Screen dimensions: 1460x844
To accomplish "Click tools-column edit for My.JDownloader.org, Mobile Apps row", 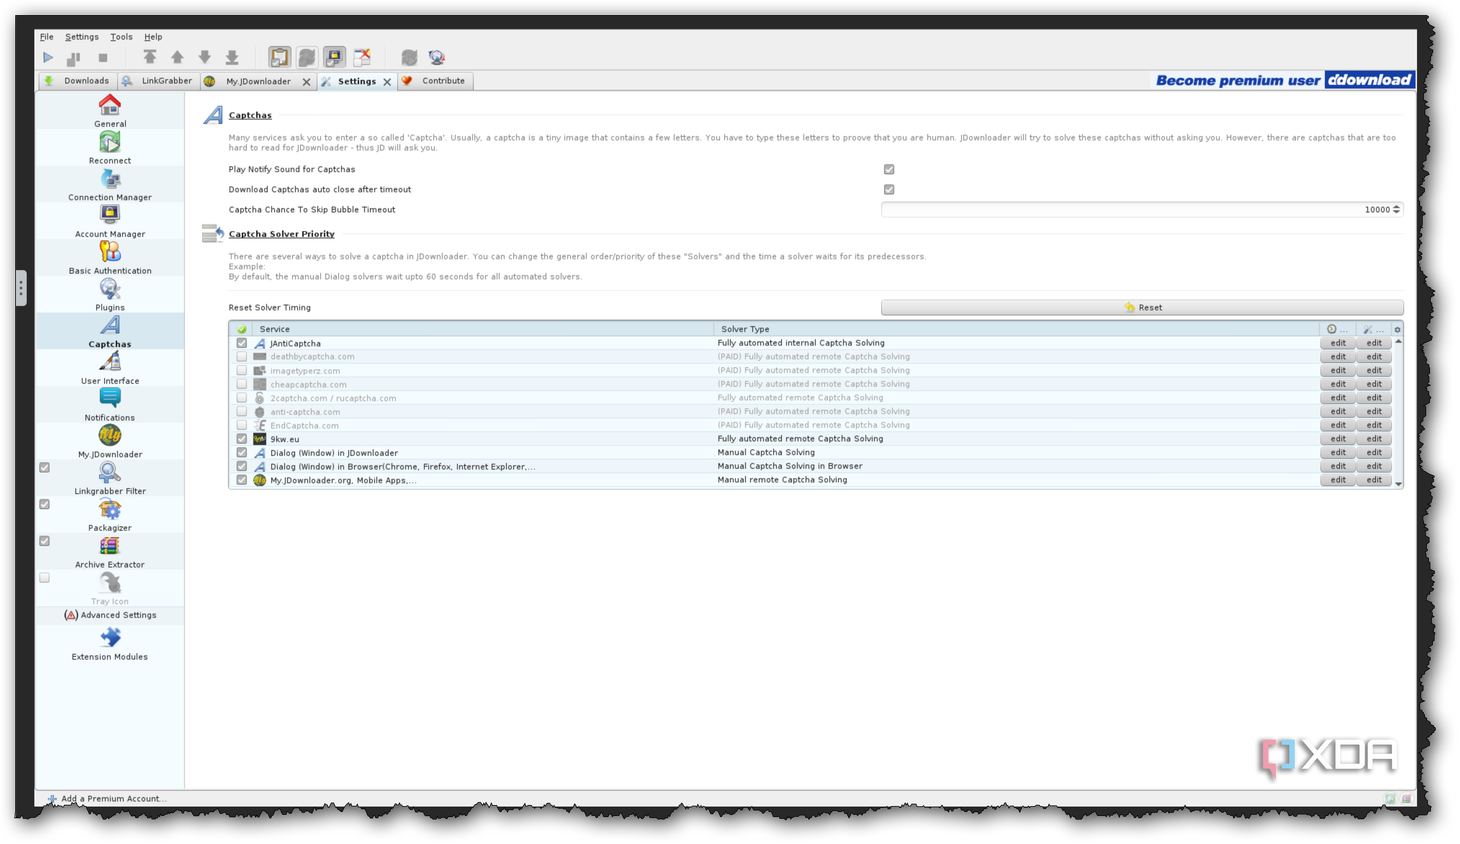I will click(x=1374, y=480).
